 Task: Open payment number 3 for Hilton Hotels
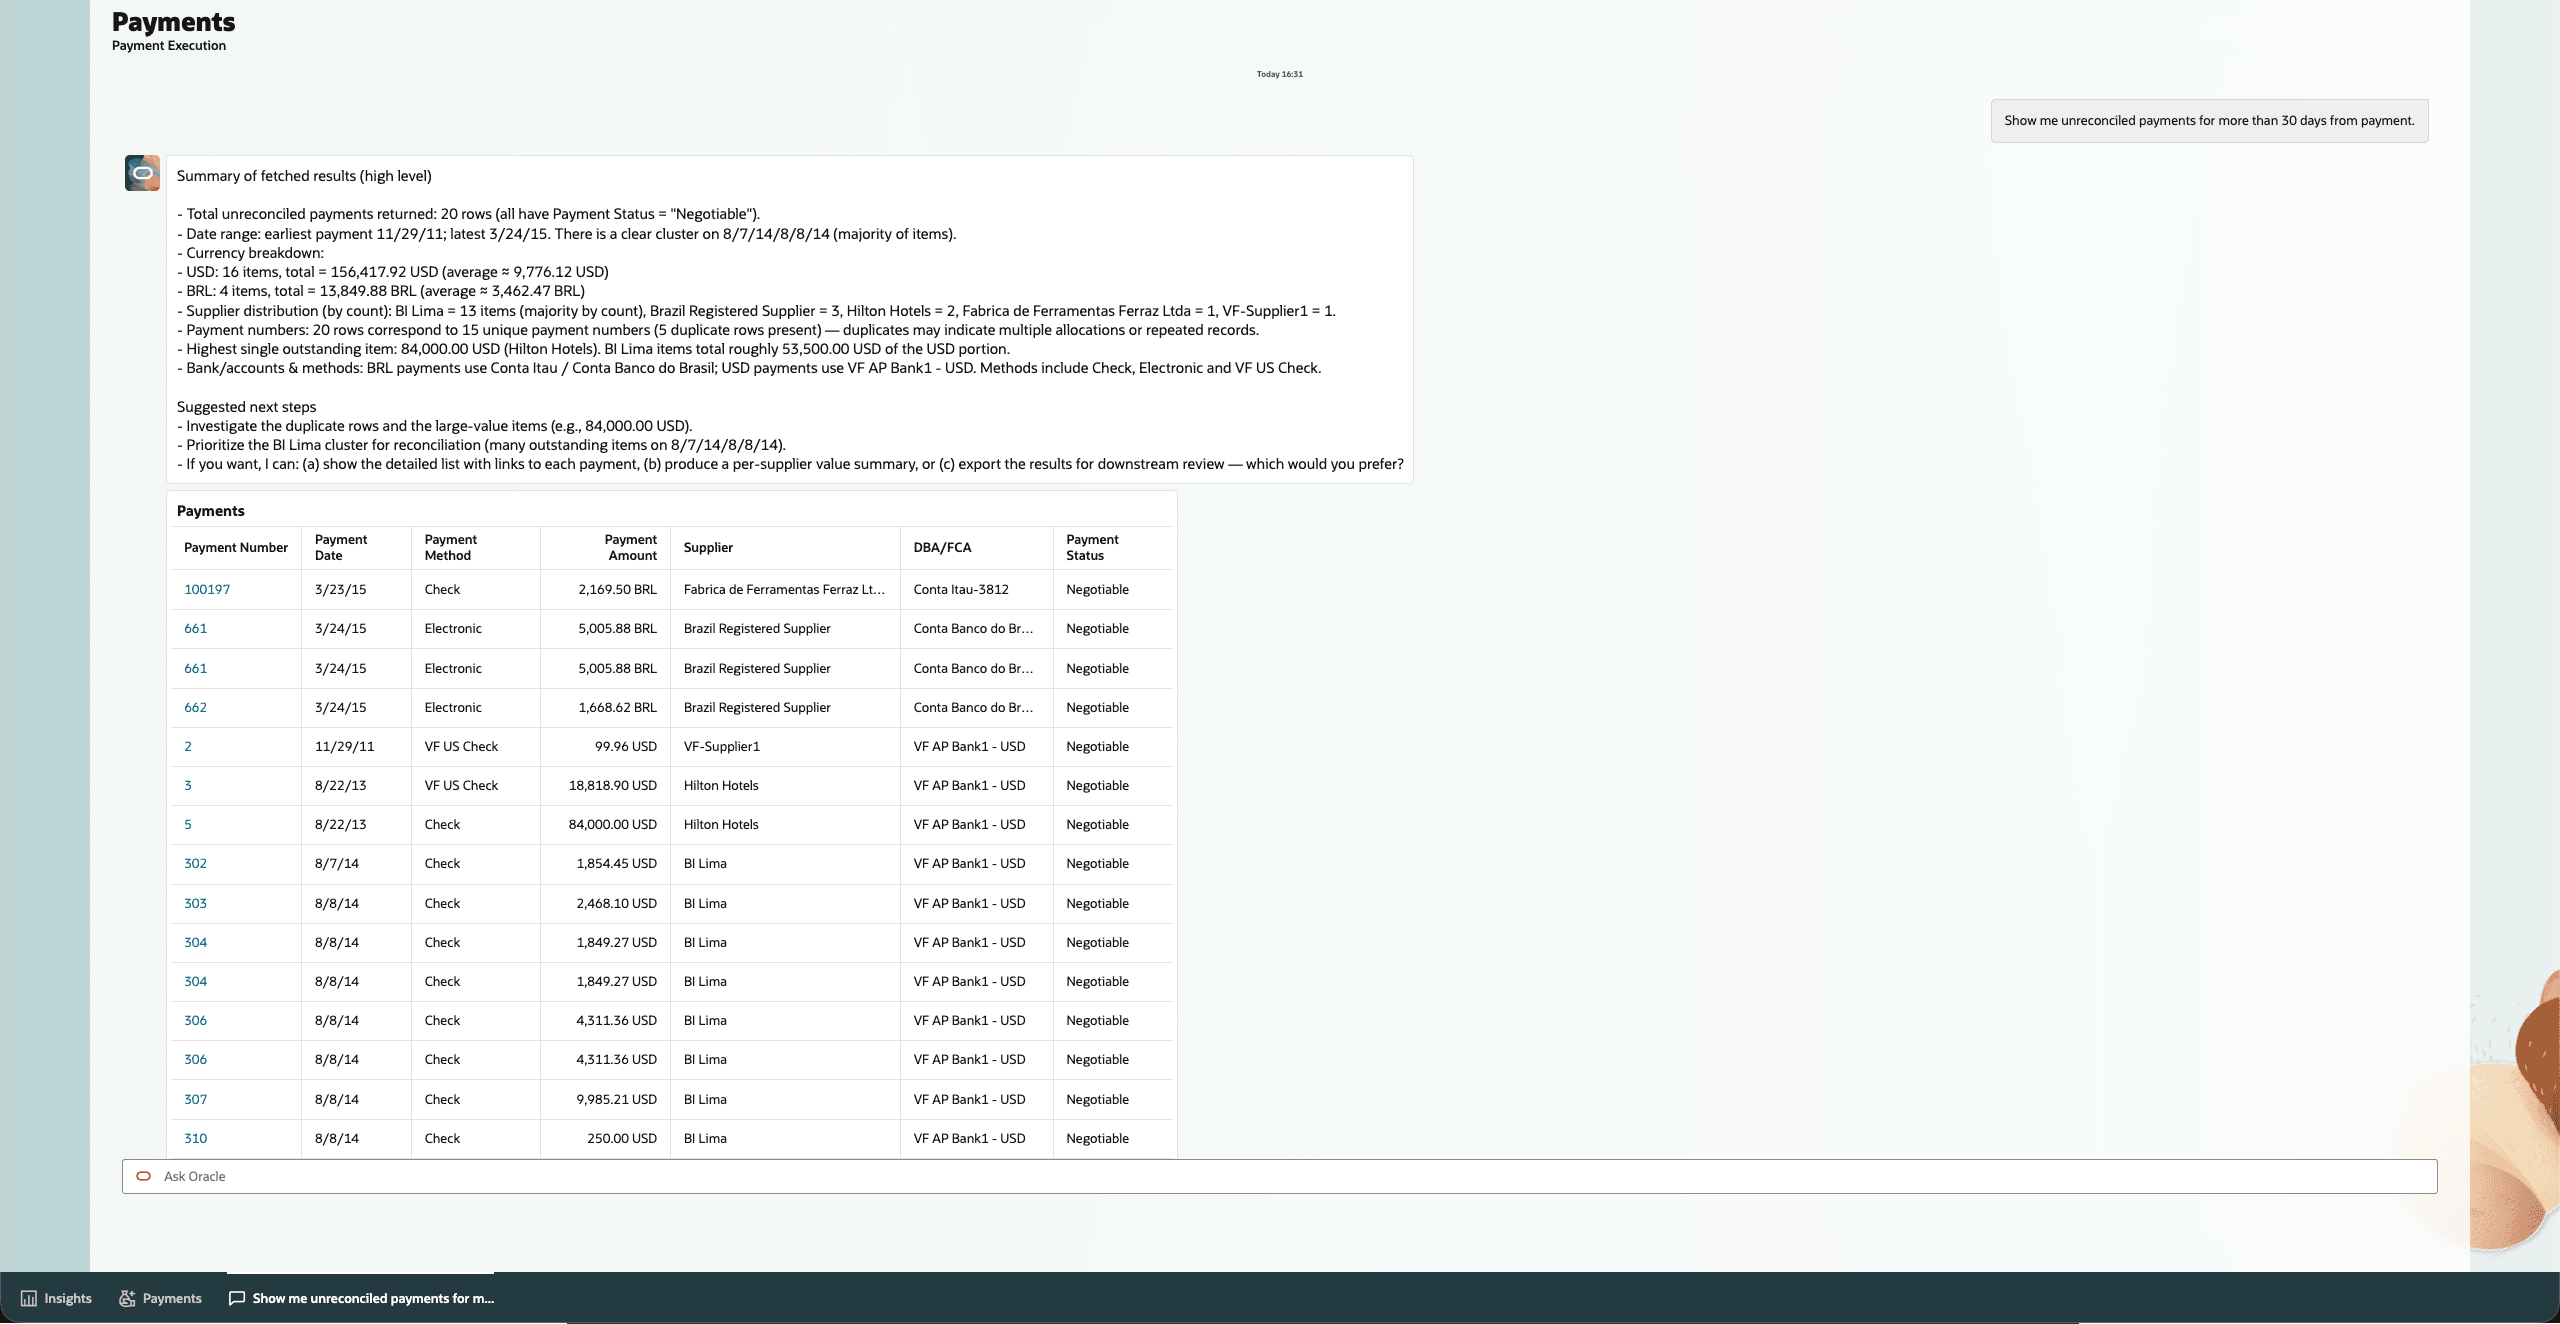(x=188, y=785)
